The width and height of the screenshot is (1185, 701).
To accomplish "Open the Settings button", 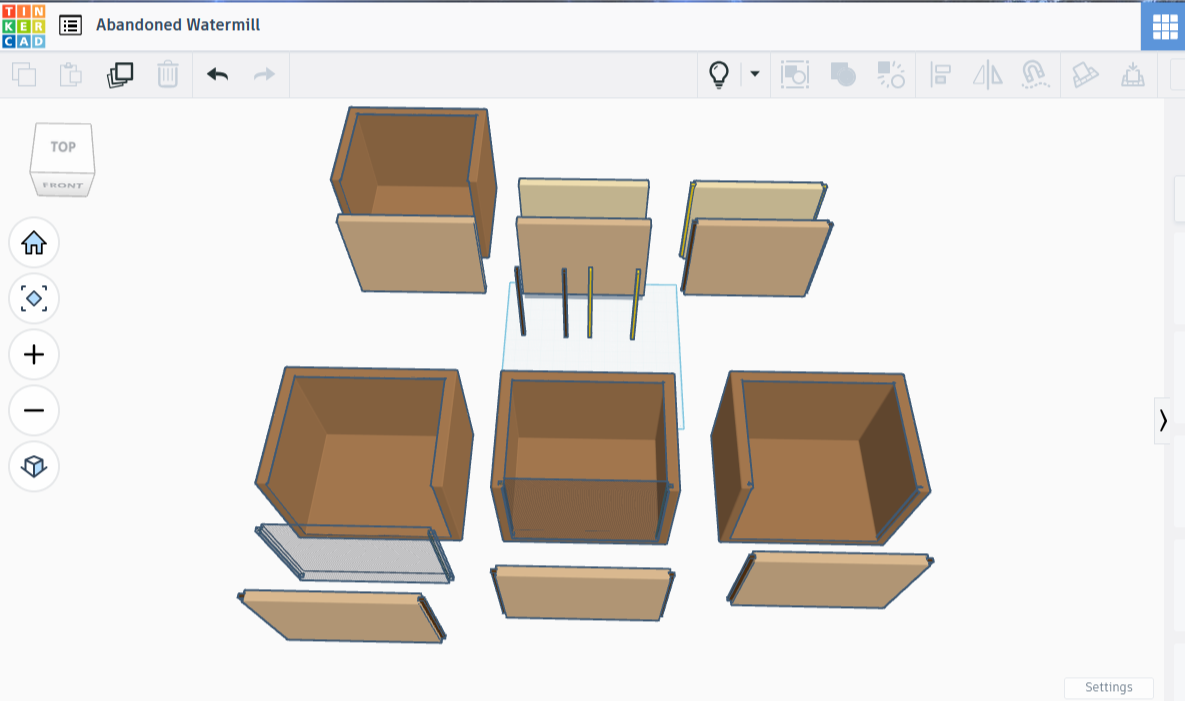I will pos(1109,687).
